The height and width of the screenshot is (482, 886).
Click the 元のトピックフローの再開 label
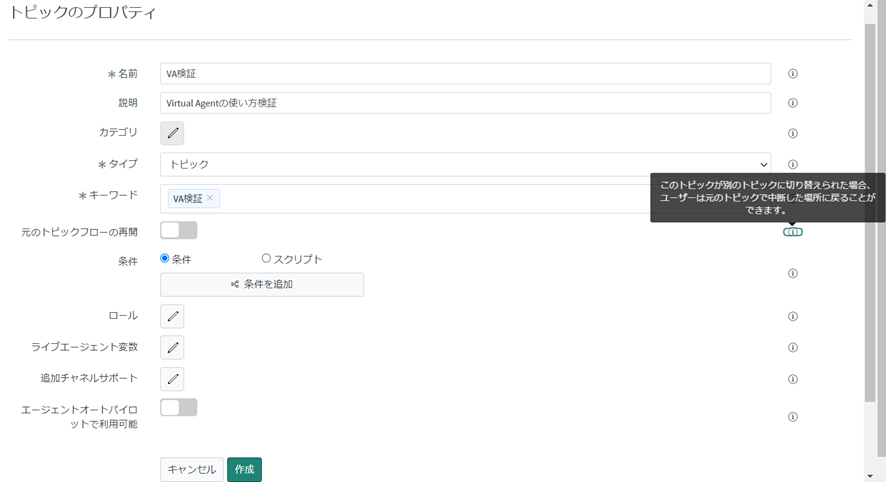[80, 232]
